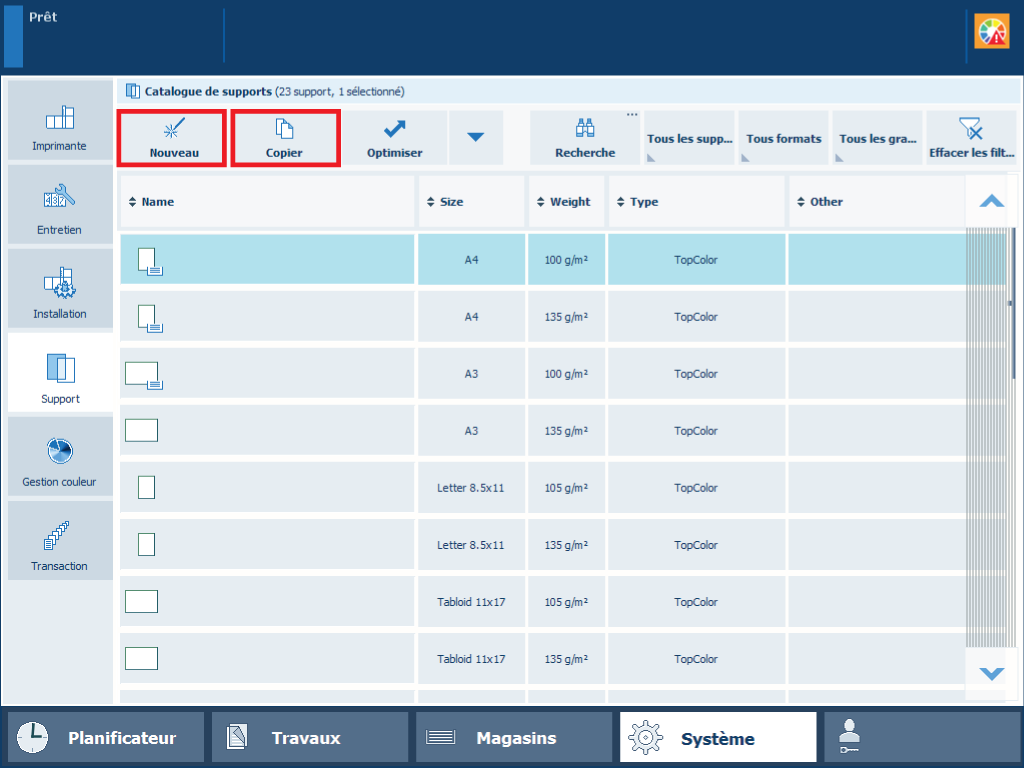Click the Nouveau media button
The height and width of the screenshot is (768, 1024).
[x=173, y=138]
